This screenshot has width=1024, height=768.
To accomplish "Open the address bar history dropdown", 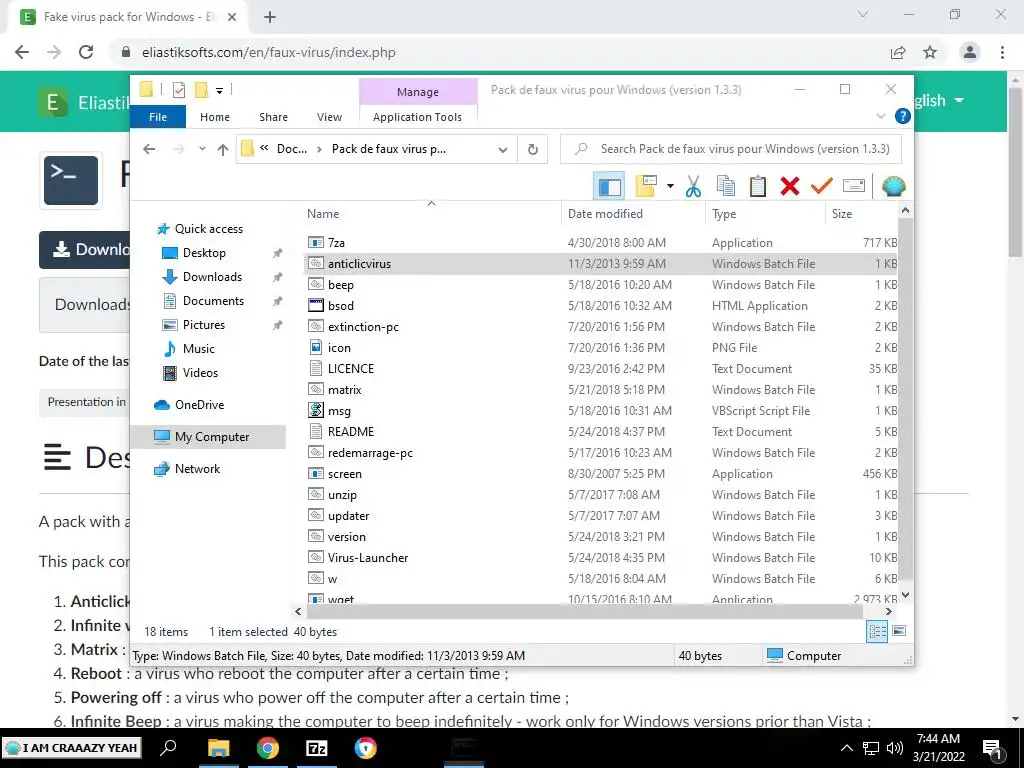I will tap(503, 150).
